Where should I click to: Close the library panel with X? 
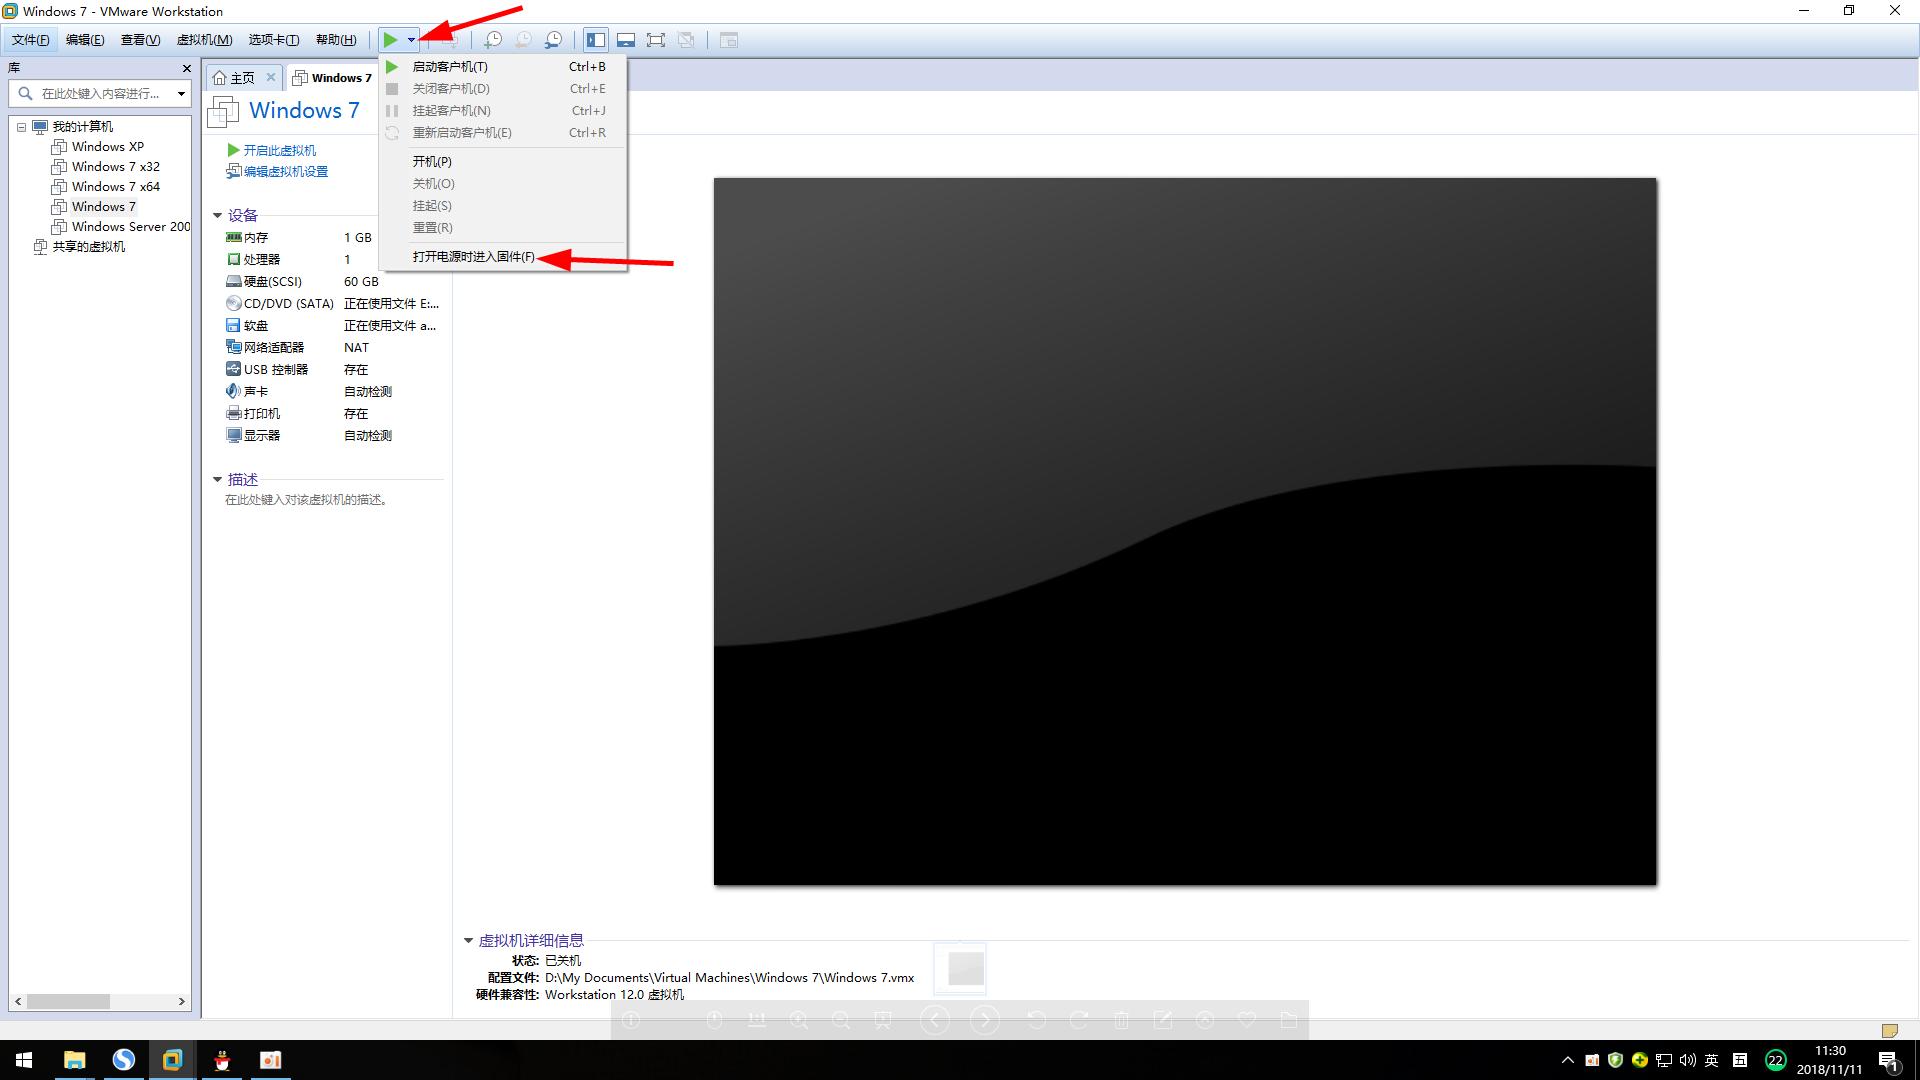pyautogui.click(x=186, y=68)
